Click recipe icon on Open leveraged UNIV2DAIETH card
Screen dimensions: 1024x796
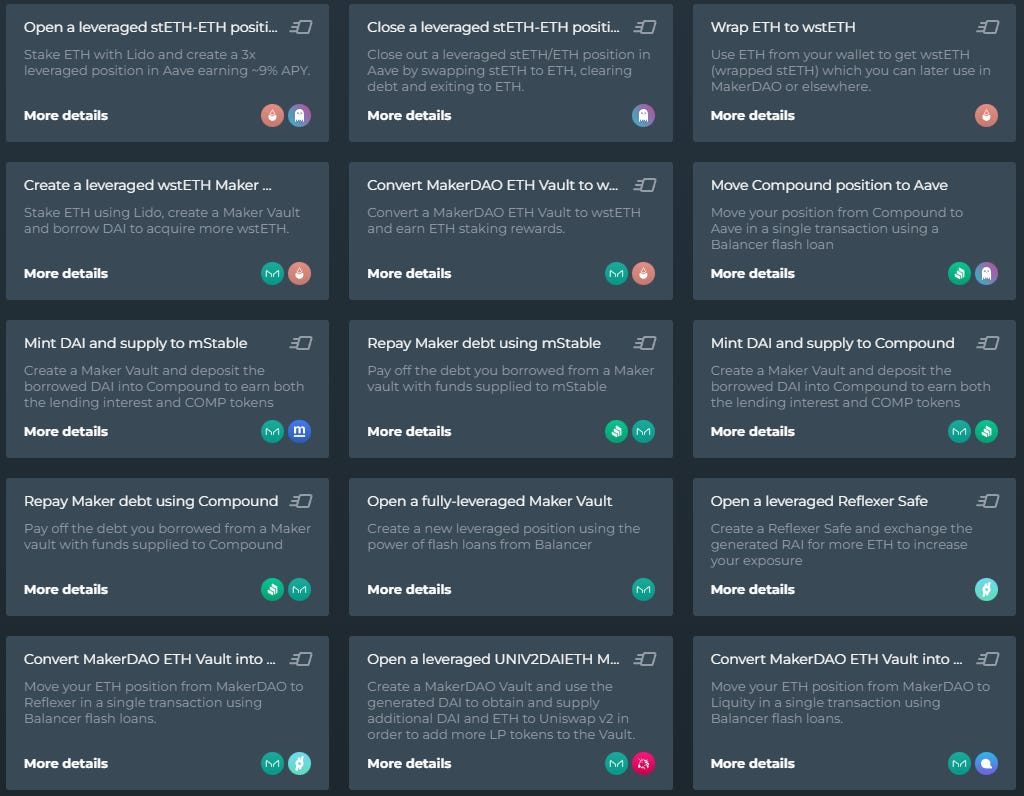tap(645, 660)
